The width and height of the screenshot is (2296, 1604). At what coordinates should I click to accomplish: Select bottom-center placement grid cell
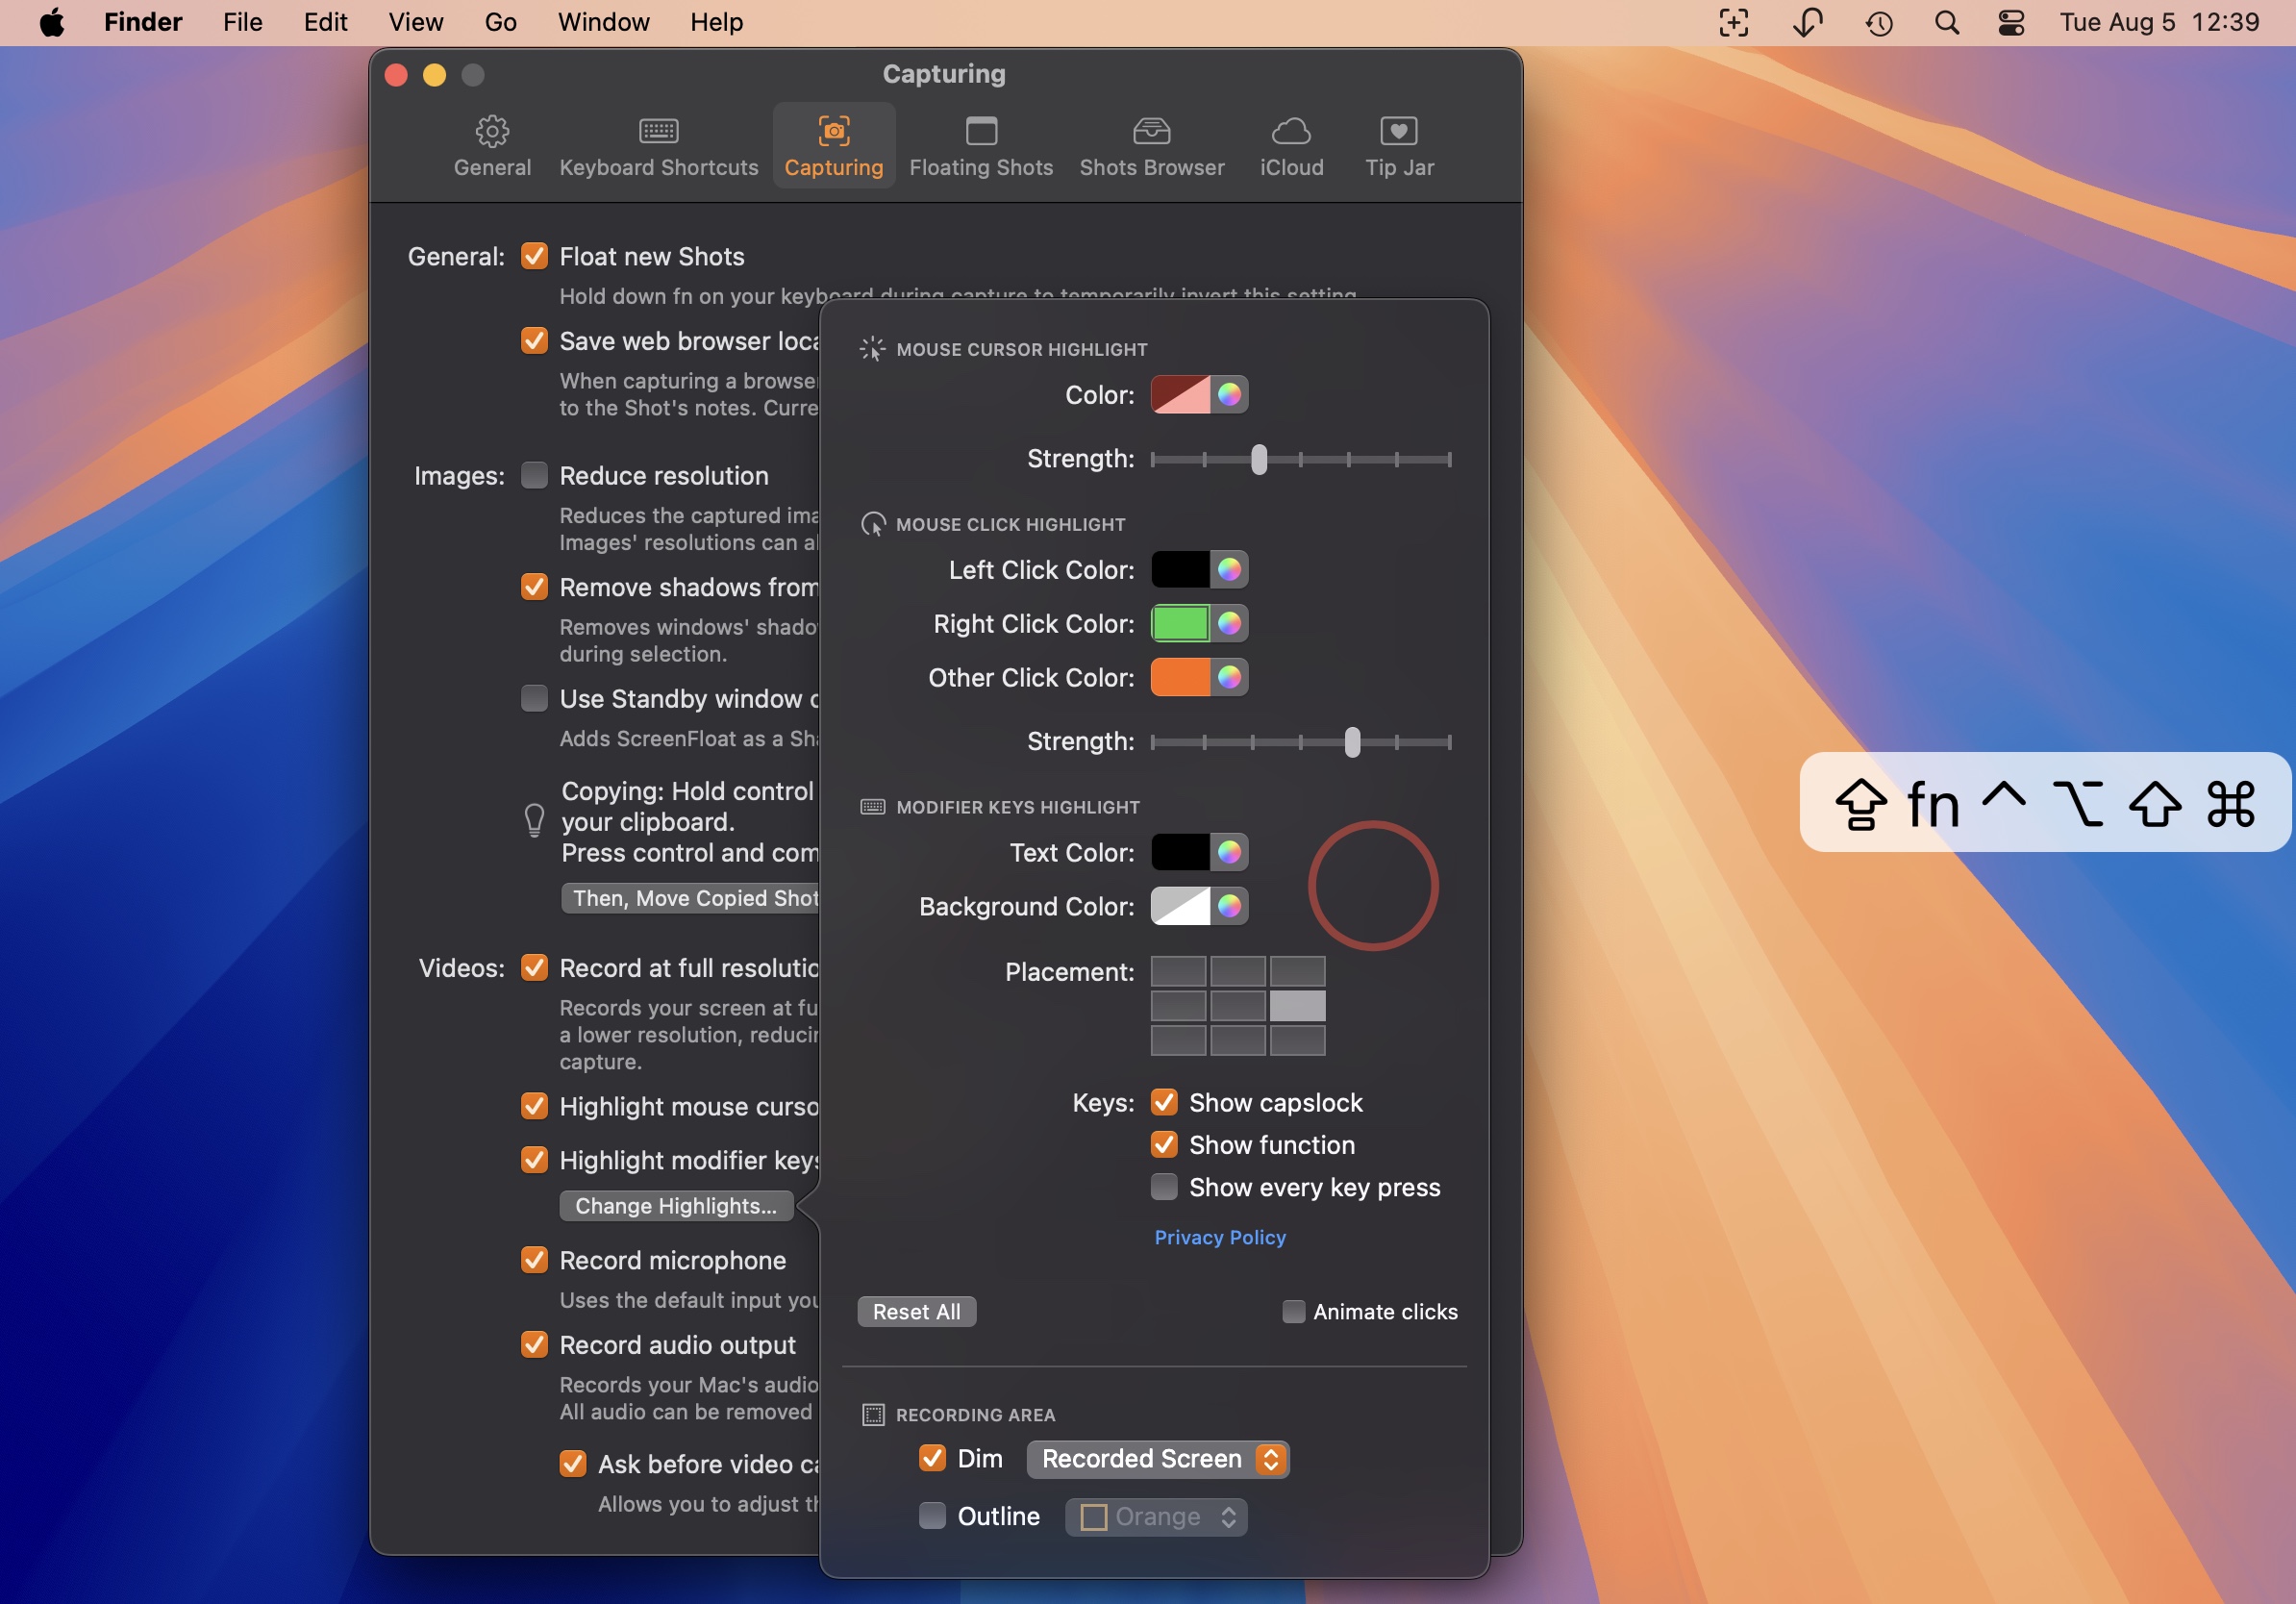point(1237,1041)
